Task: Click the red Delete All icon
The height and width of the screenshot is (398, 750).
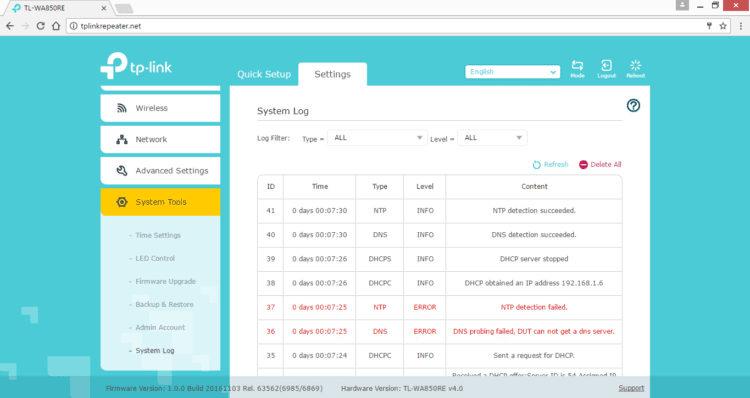Action: [583, 165]
